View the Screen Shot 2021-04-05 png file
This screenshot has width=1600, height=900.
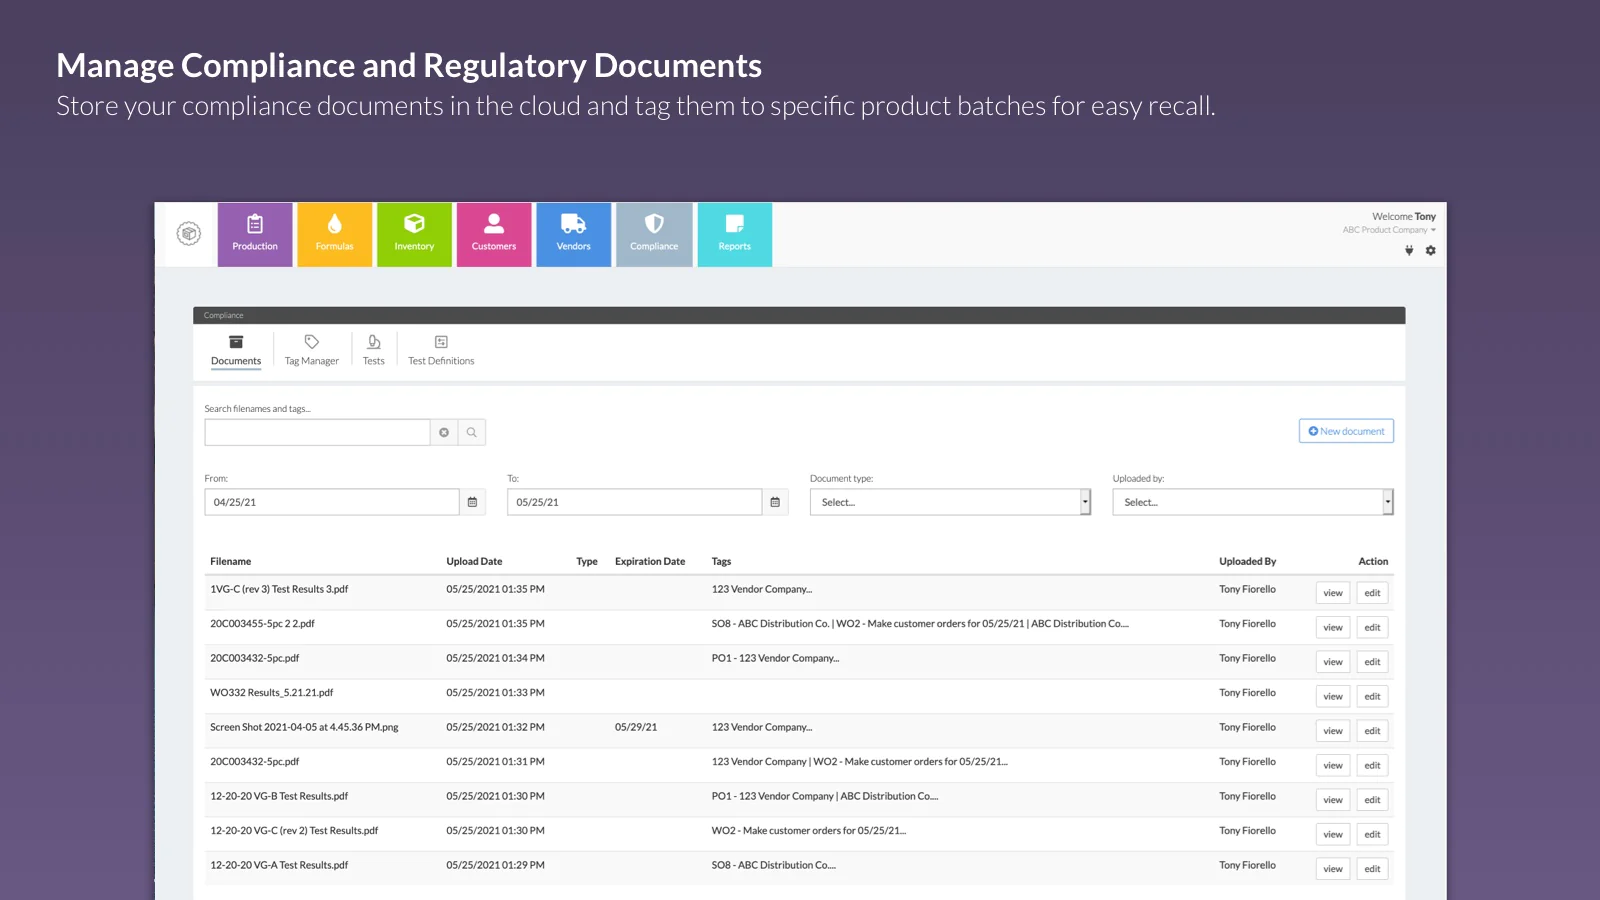click(x=1333, y=731)
